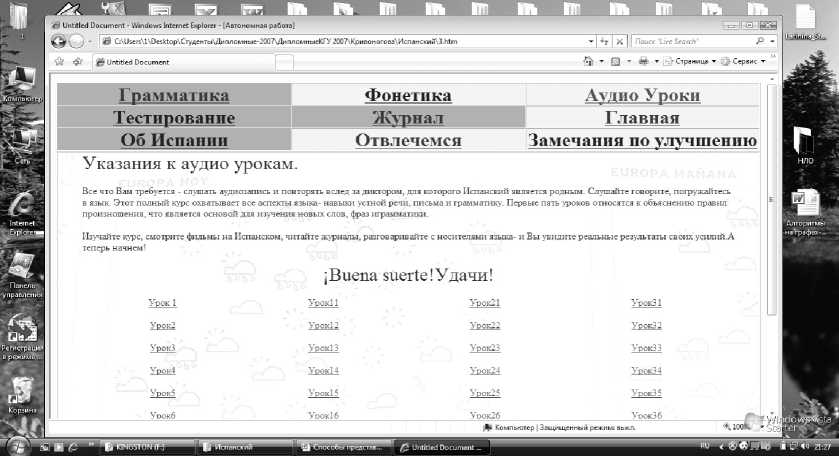839x456 pixels.
Task: Click the browser Back button
Action: click(56, 41)
